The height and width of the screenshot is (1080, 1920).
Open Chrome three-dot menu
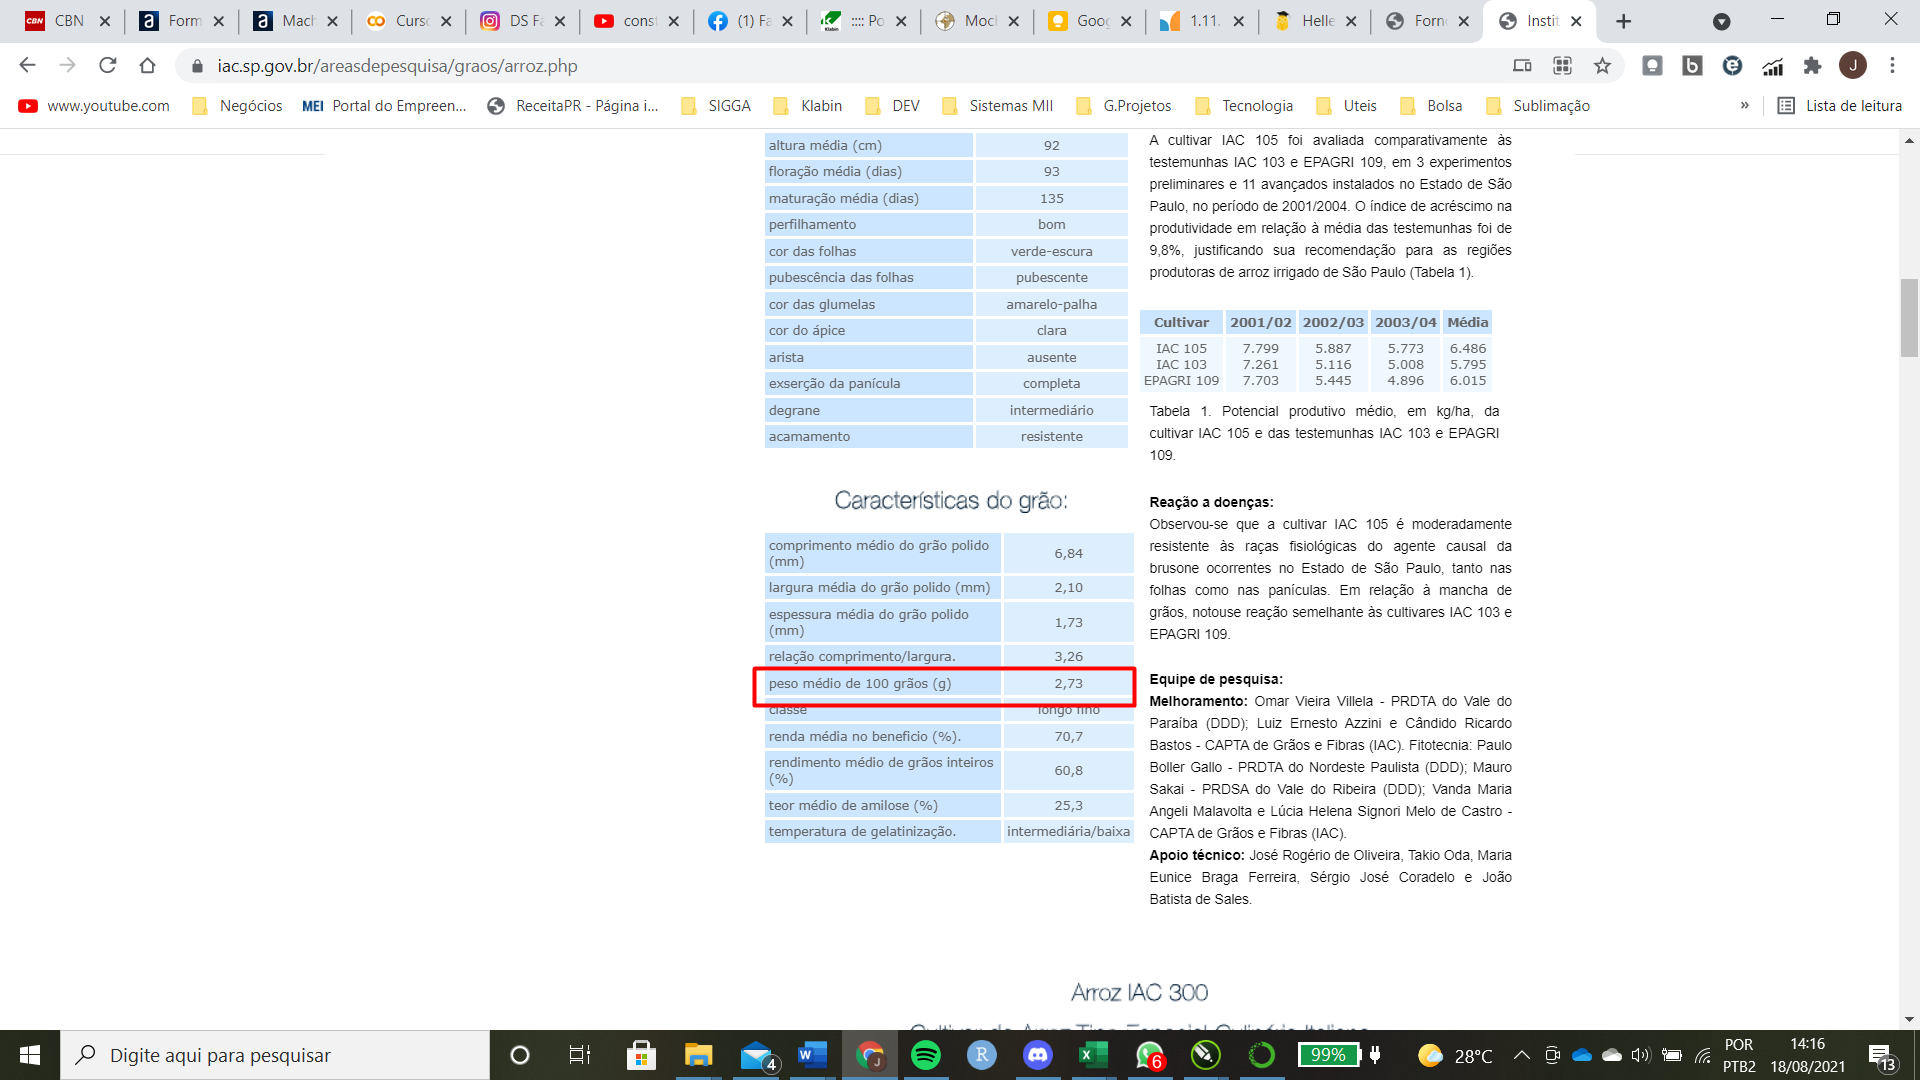pos(1892,66)
